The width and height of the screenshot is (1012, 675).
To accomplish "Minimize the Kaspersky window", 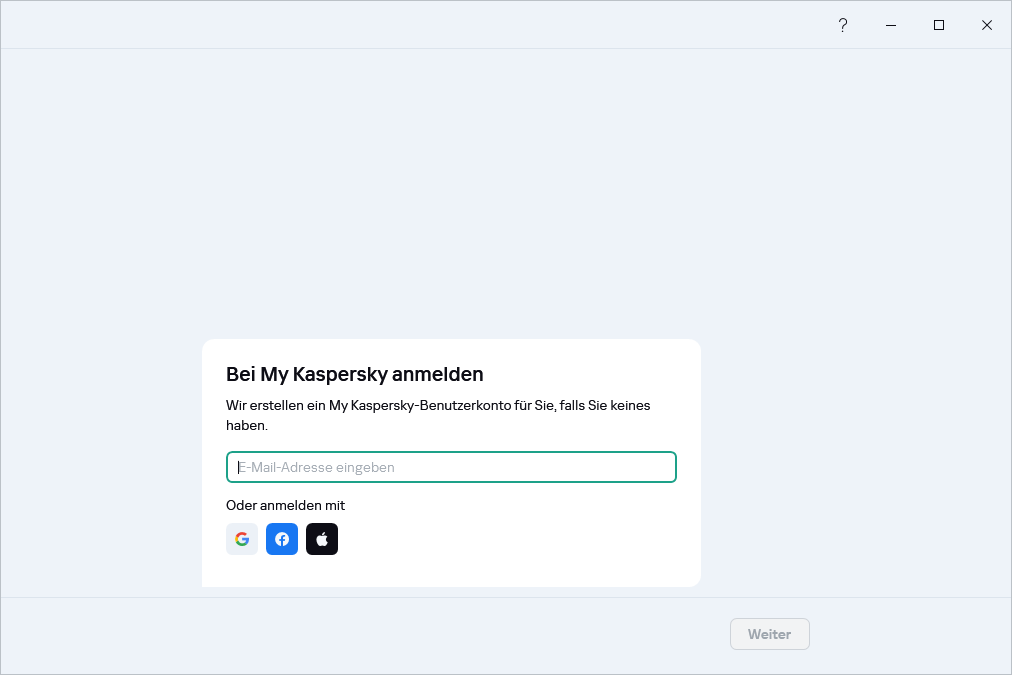I will [890, 24].
